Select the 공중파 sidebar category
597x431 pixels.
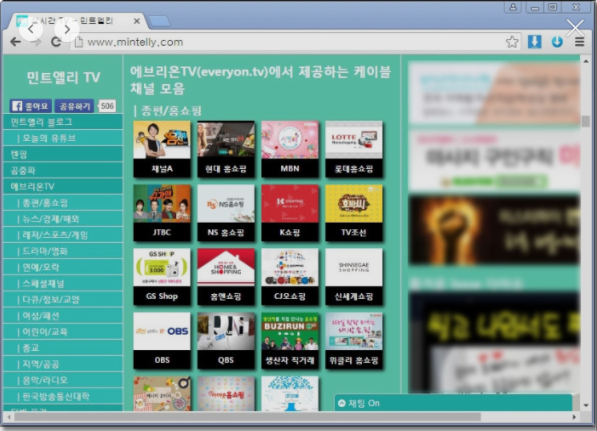(63, 170)
